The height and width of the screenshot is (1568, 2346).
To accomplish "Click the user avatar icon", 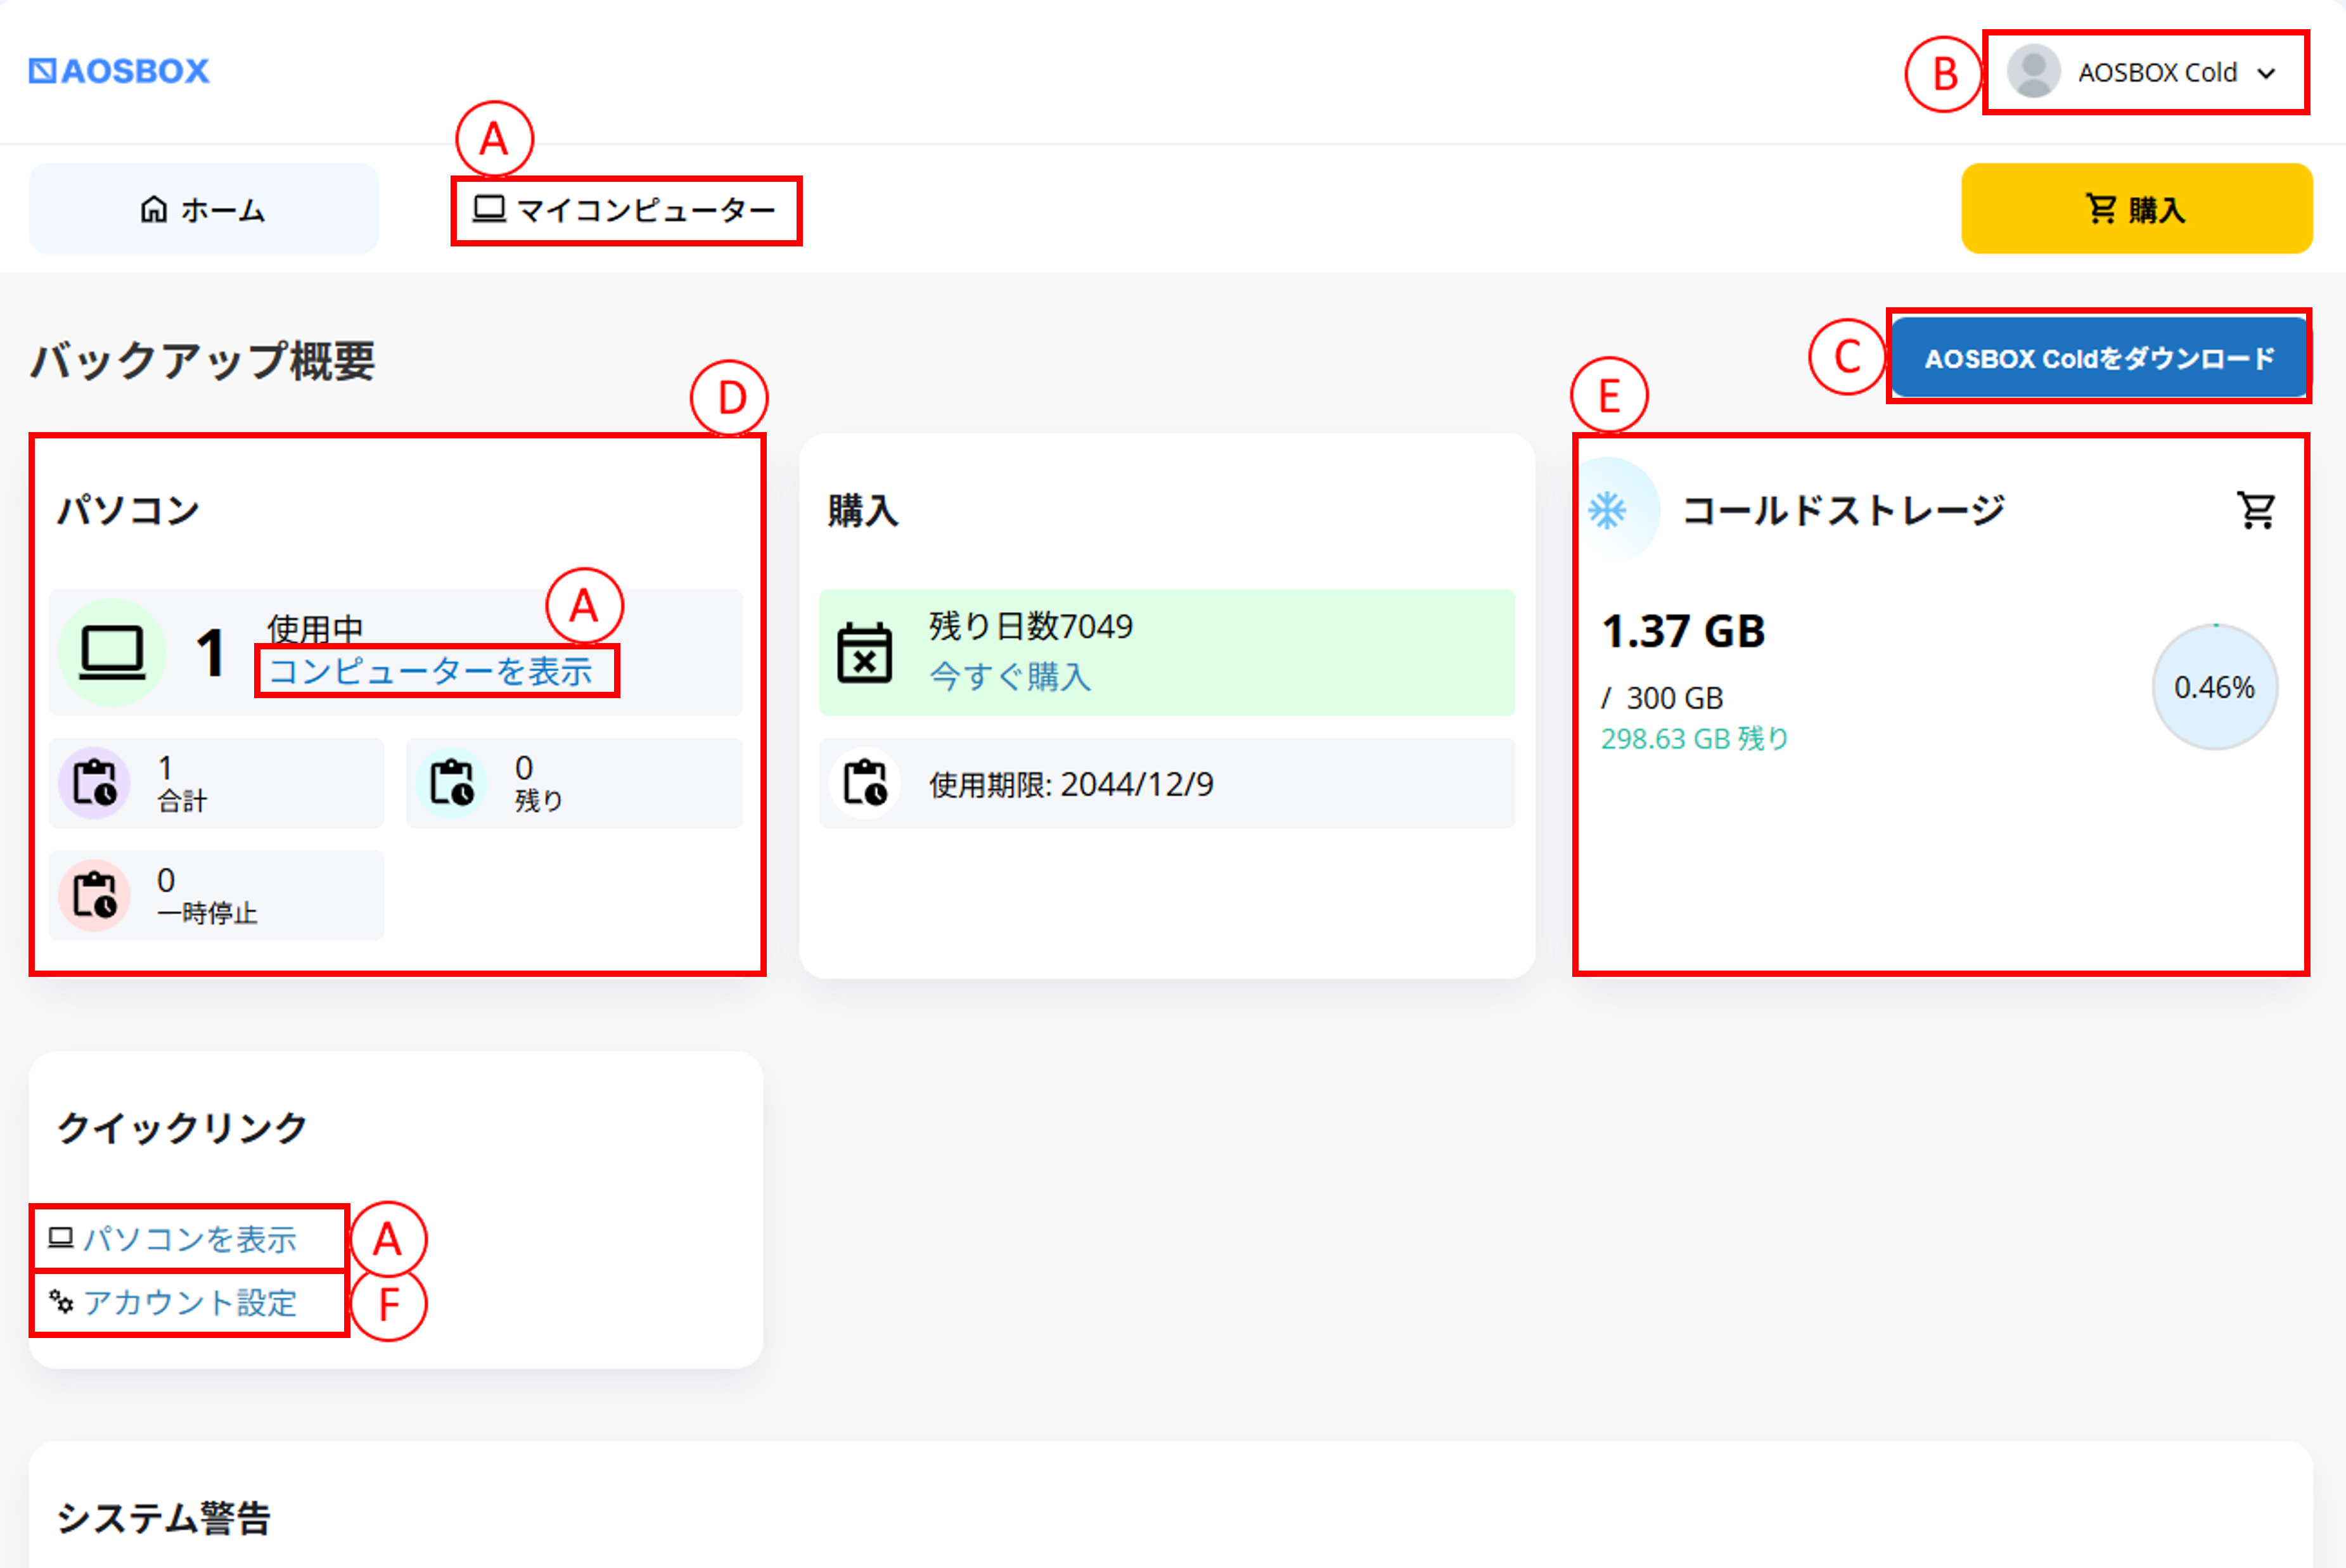I will pos(2033,72).
